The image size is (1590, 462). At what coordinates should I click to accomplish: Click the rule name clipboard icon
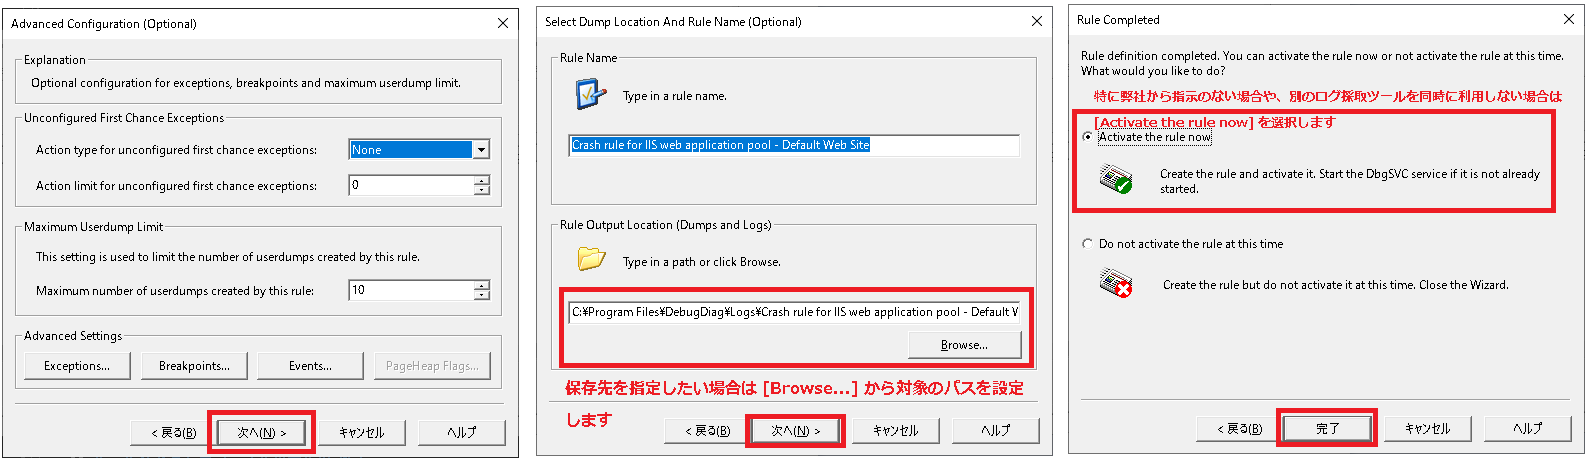tap(591, 95)
